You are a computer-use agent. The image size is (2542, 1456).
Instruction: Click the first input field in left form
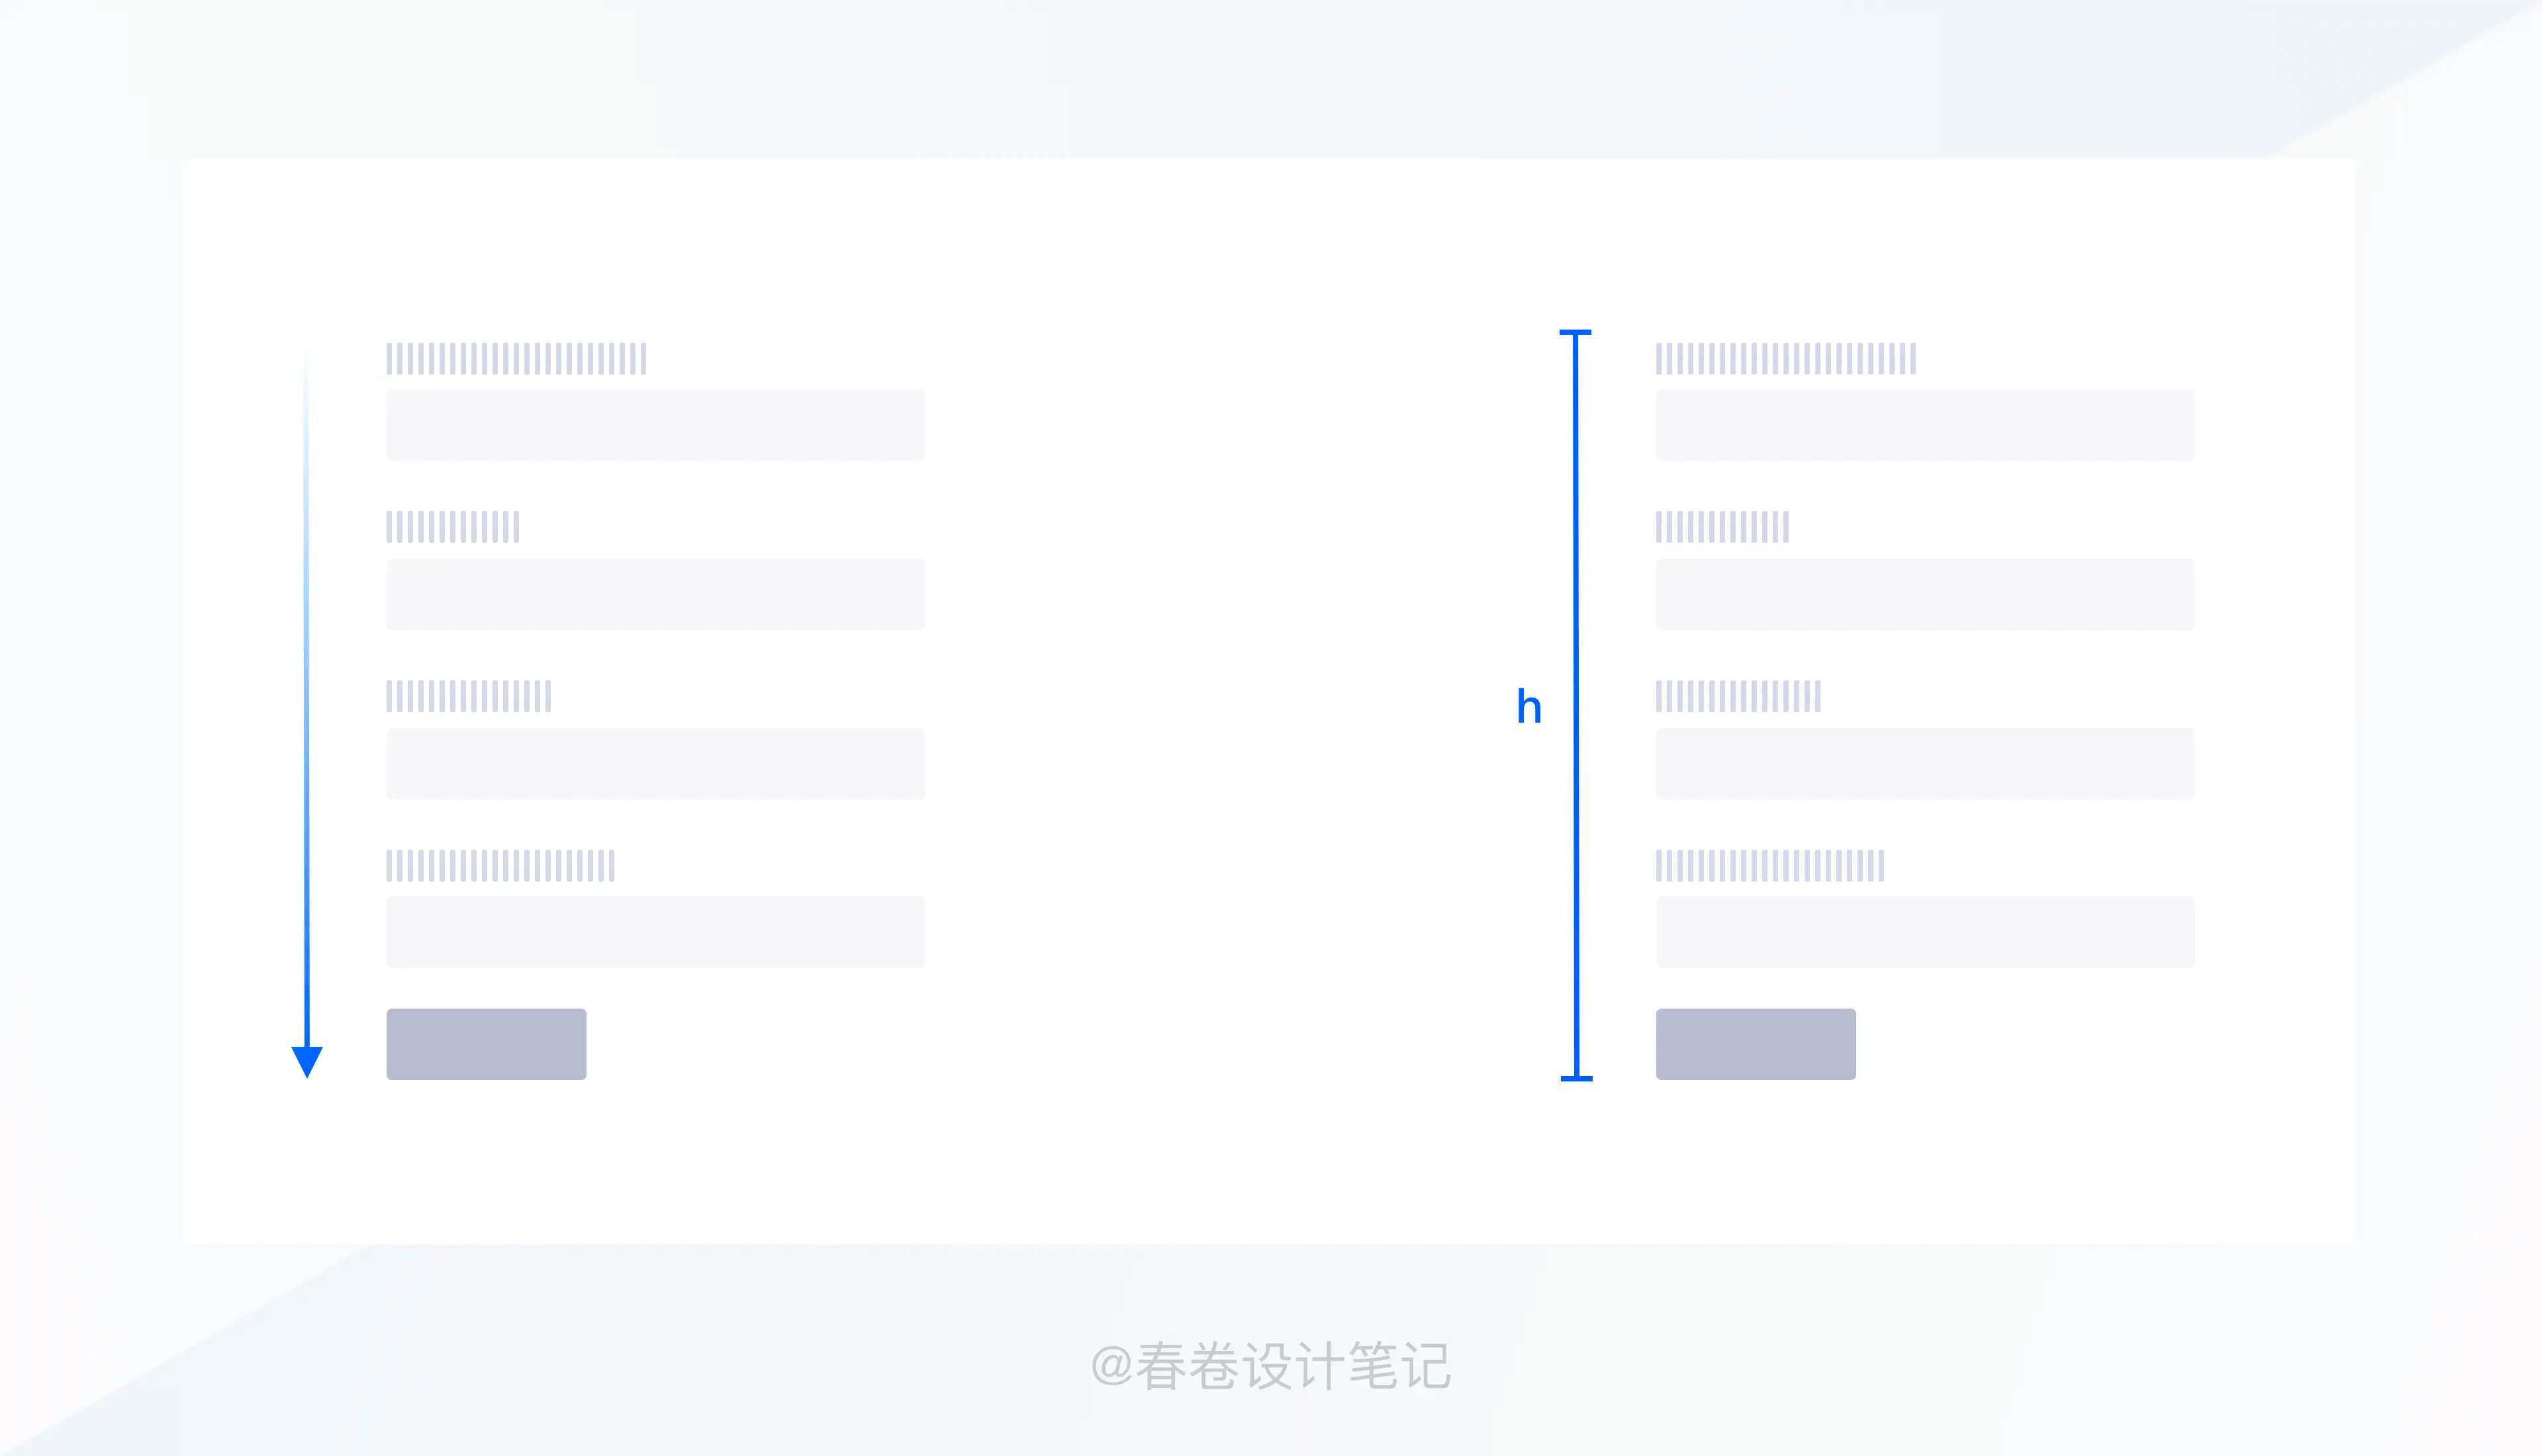tap(655, 425)
